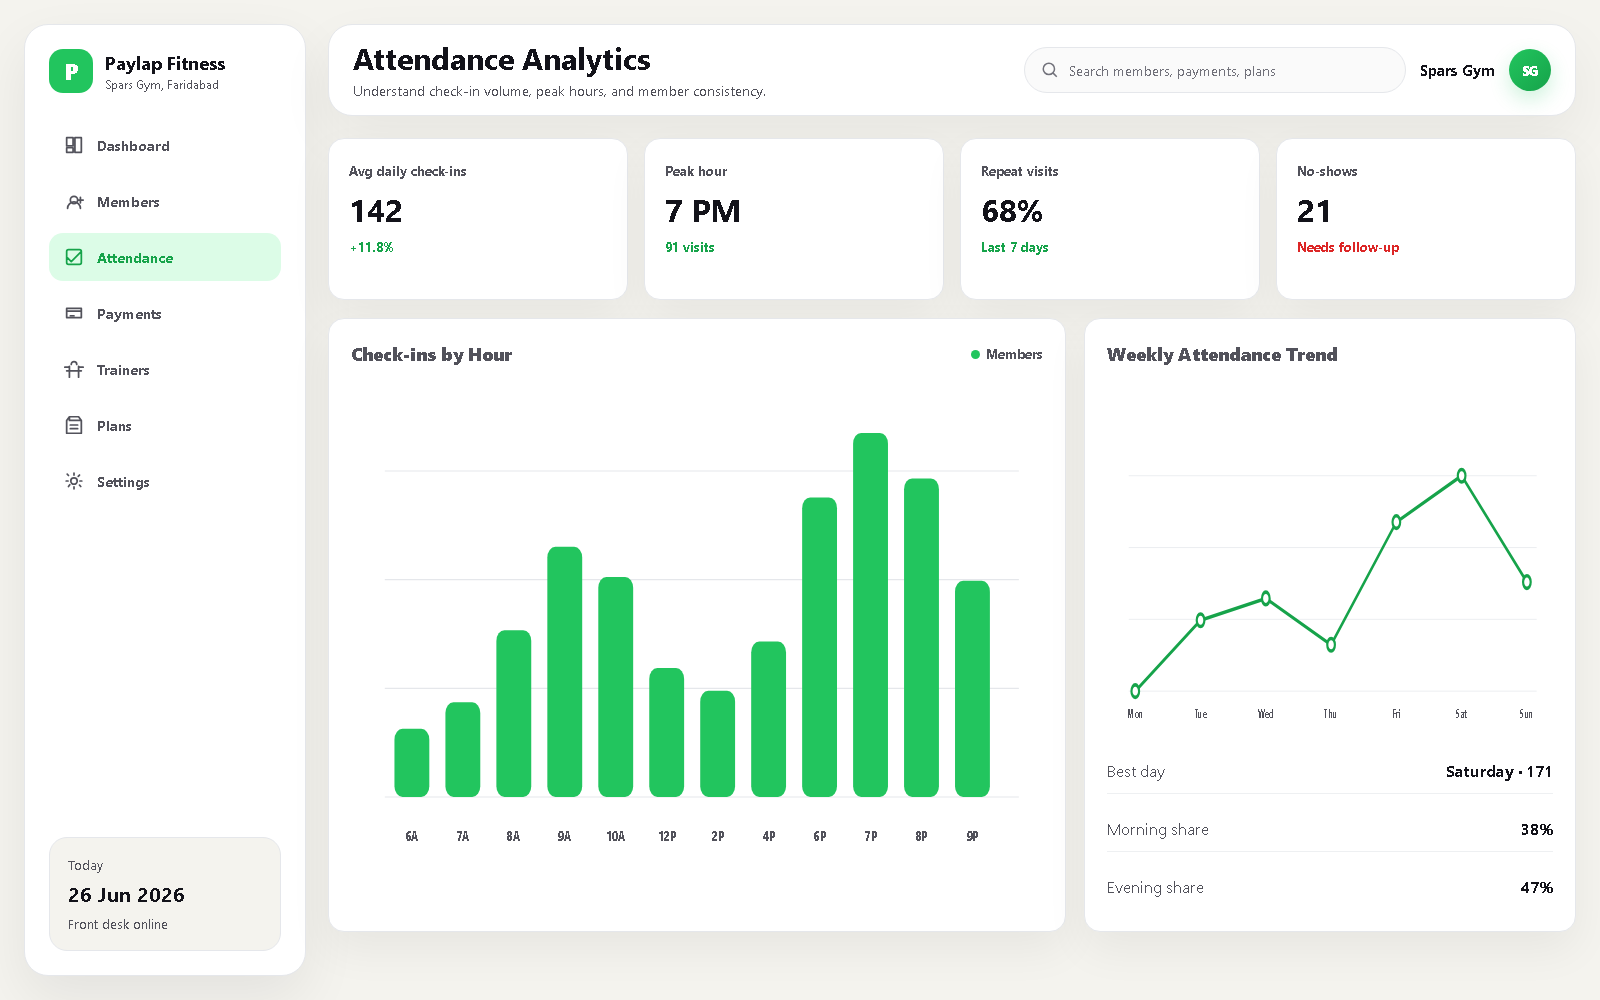The image size is (1600, 1000).
Task: Click the Wed point on the weekly trend
Action: point(1266,598)
